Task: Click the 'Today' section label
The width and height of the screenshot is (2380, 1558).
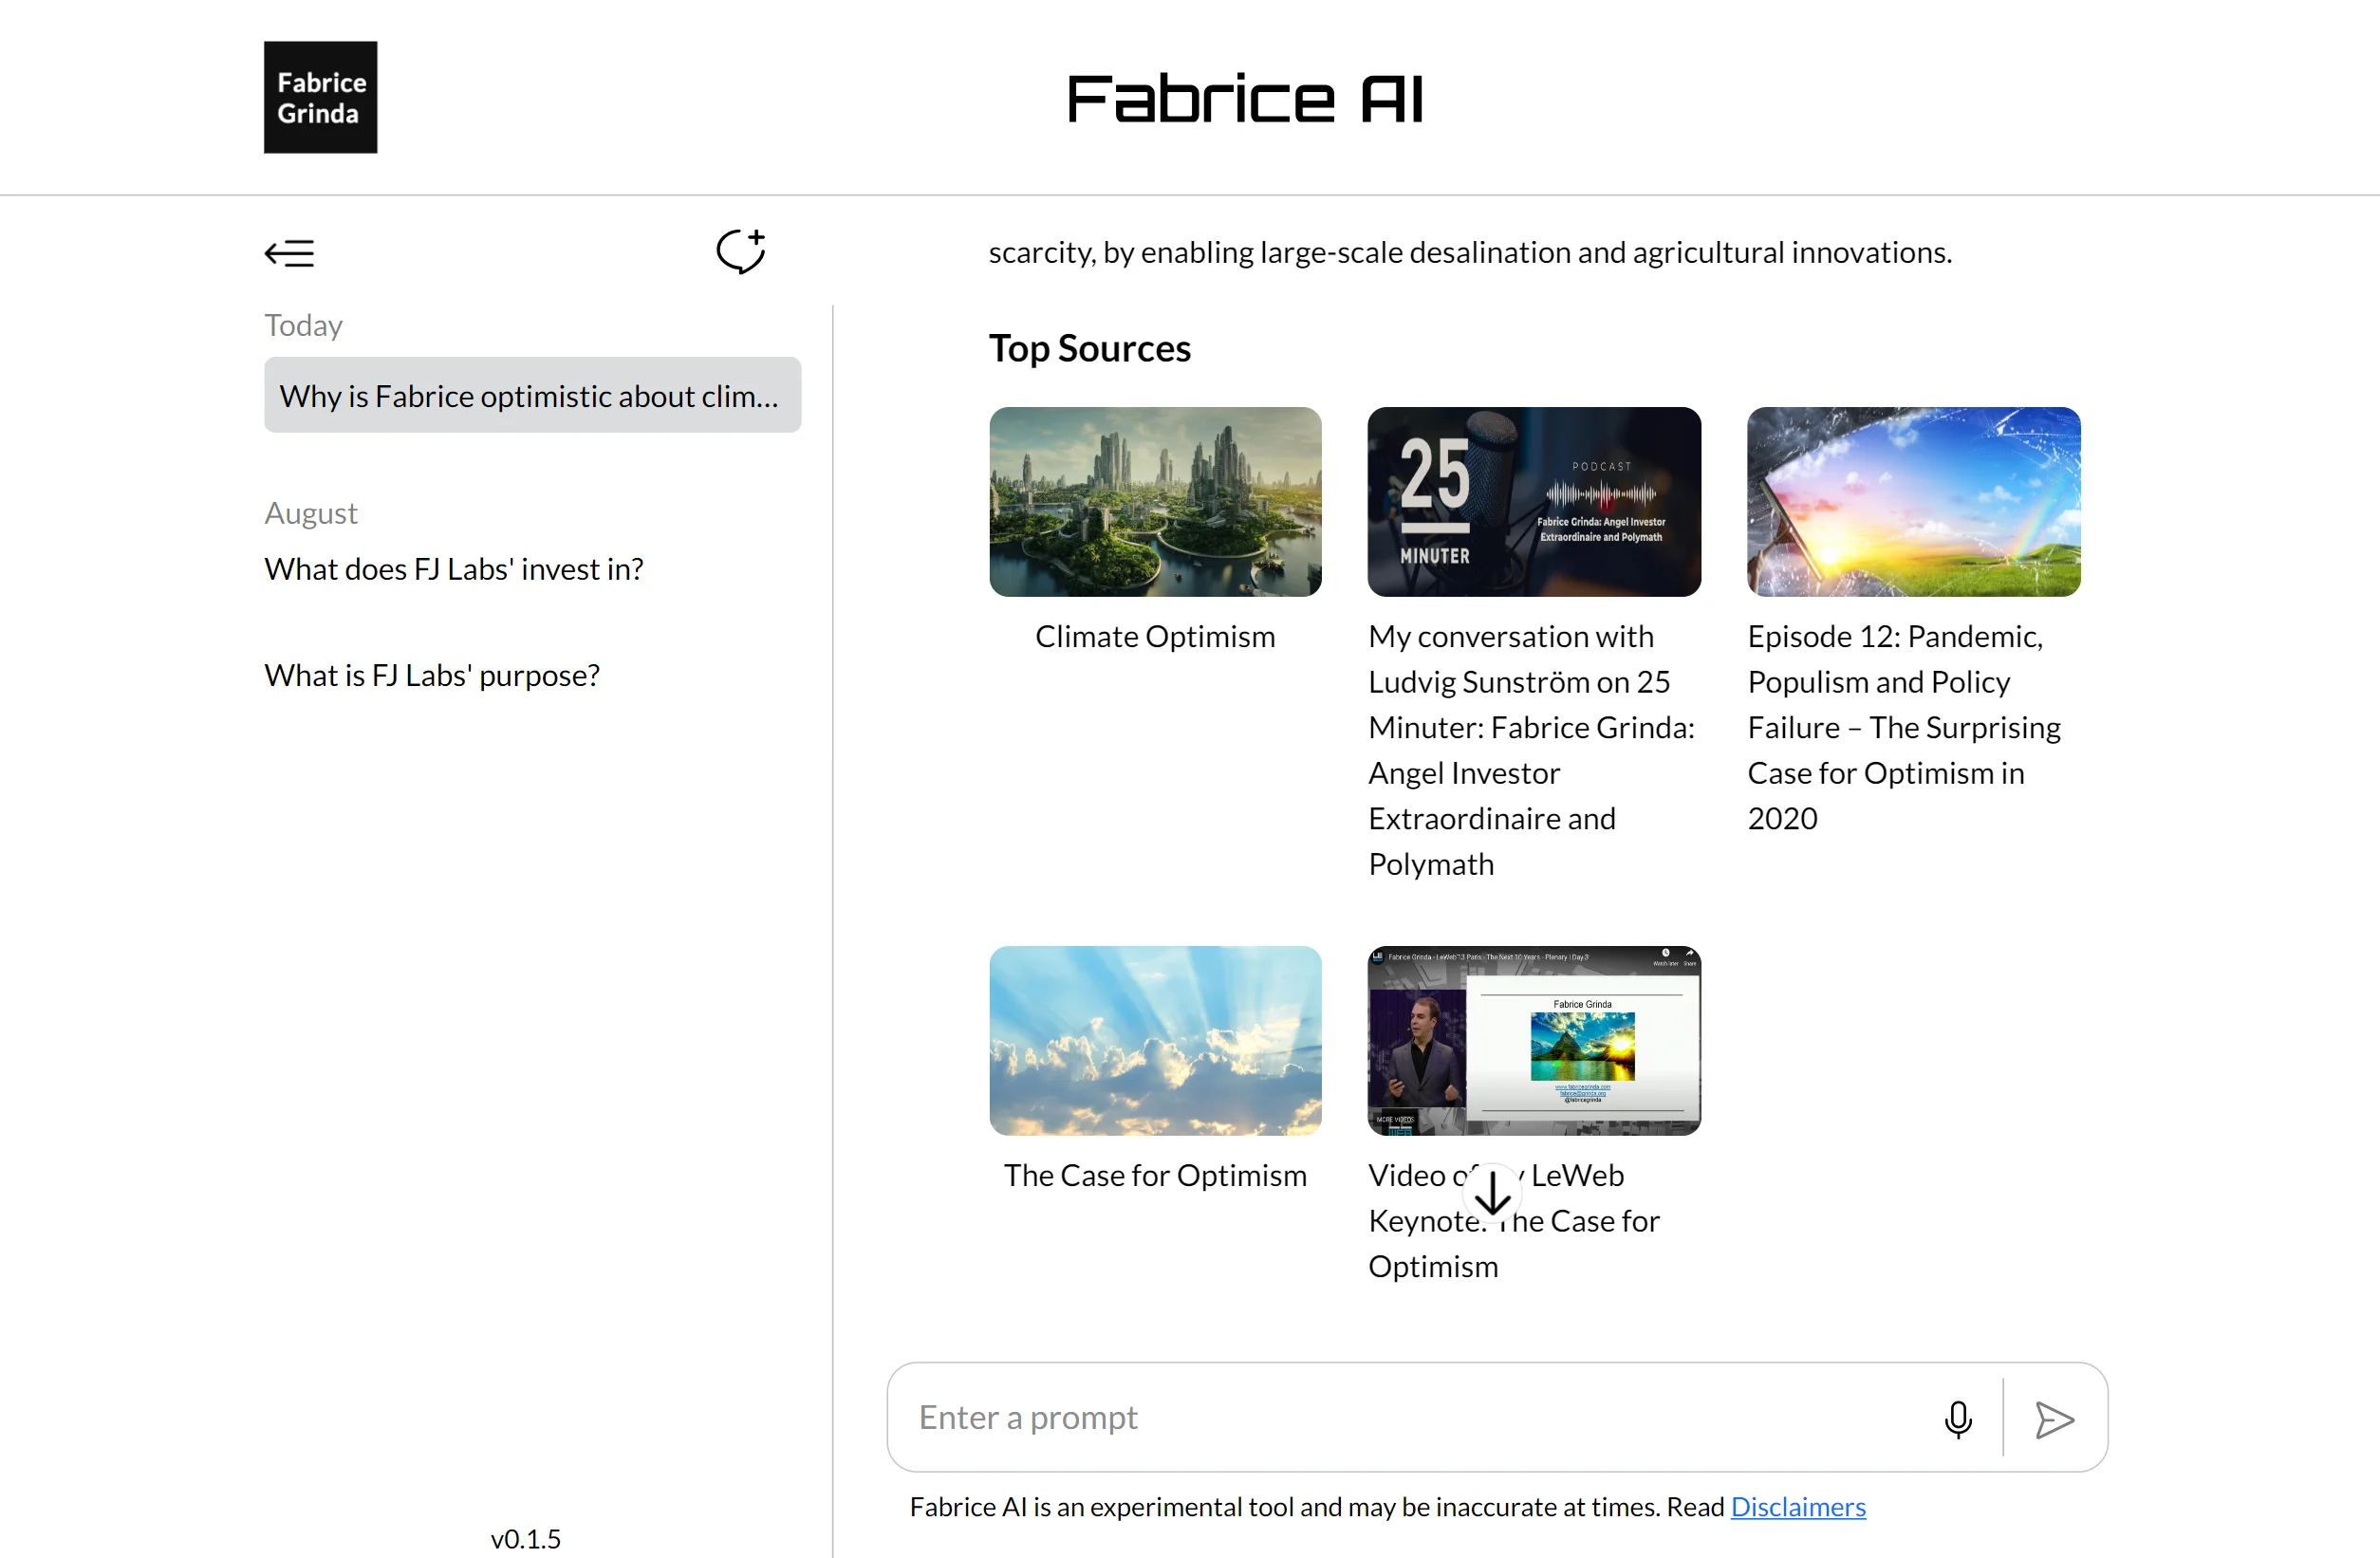Action: tap(303, 325)
